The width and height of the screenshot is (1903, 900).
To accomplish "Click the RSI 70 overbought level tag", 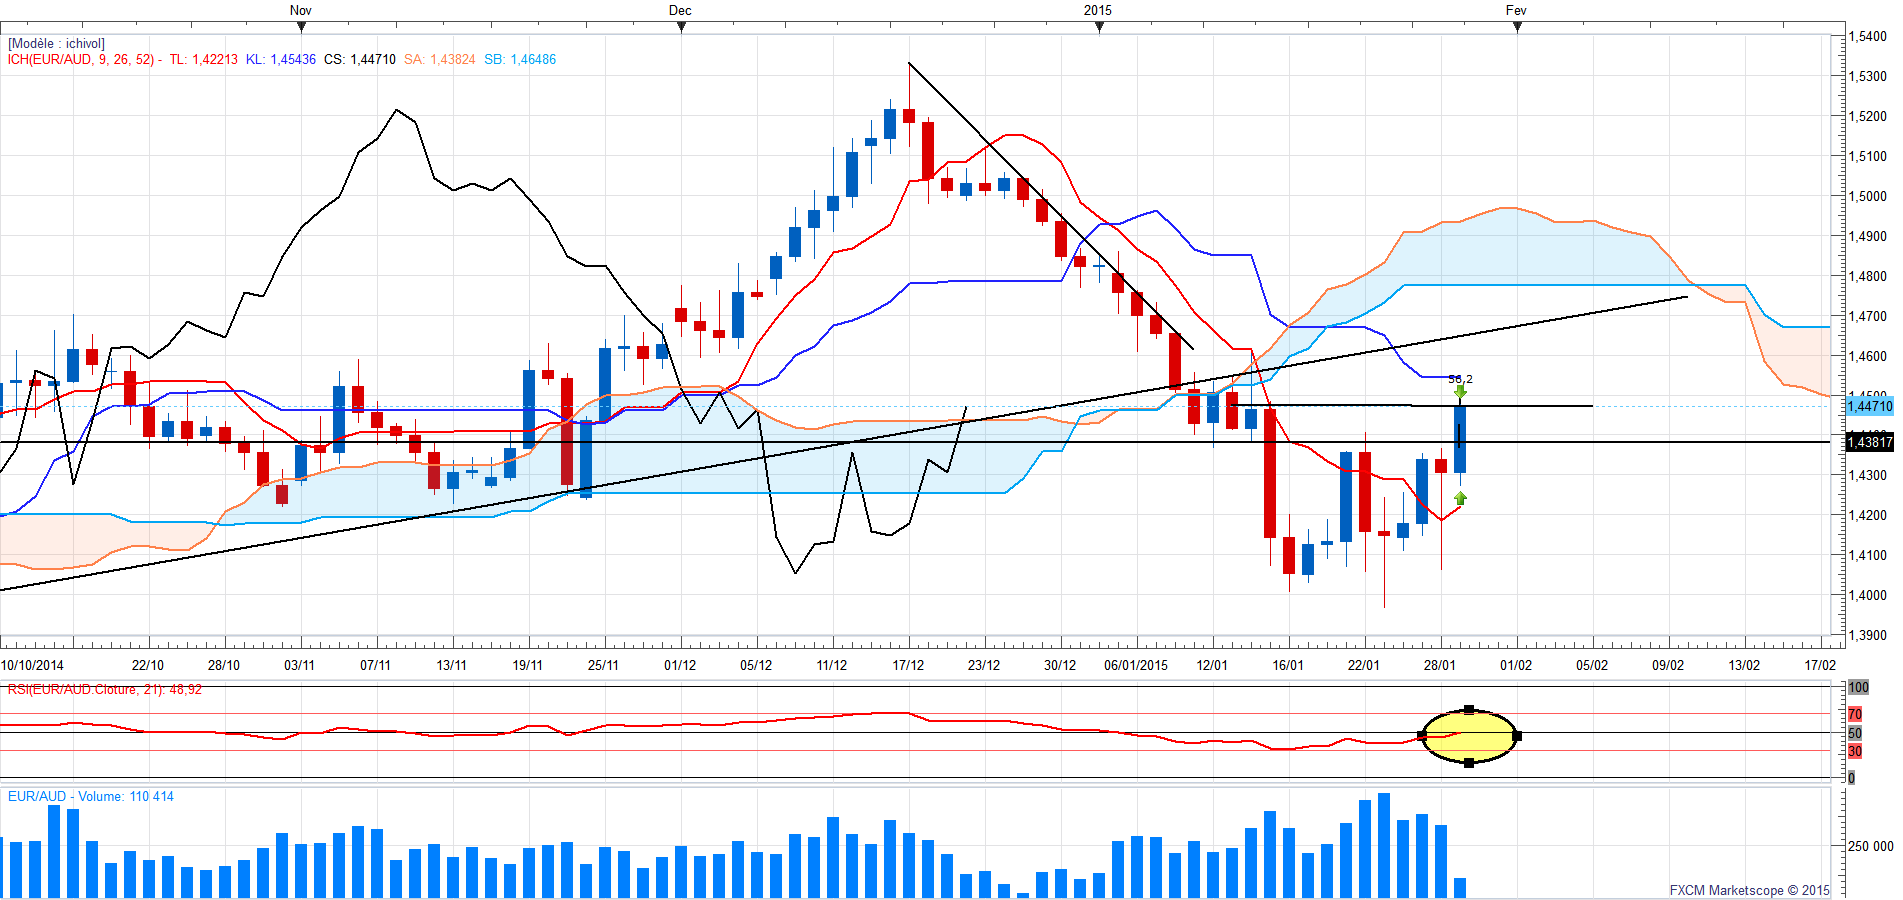I will point(1855,714).
